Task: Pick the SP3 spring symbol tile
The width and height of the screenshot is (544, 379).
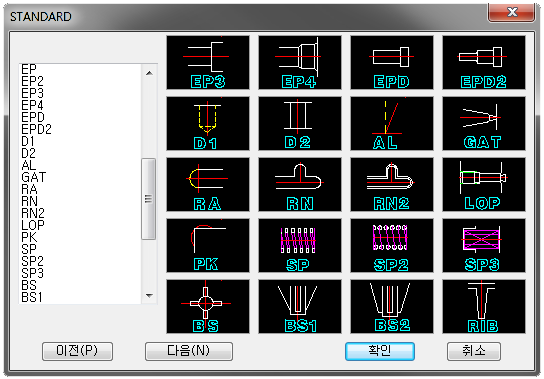Action: (484, 245)
